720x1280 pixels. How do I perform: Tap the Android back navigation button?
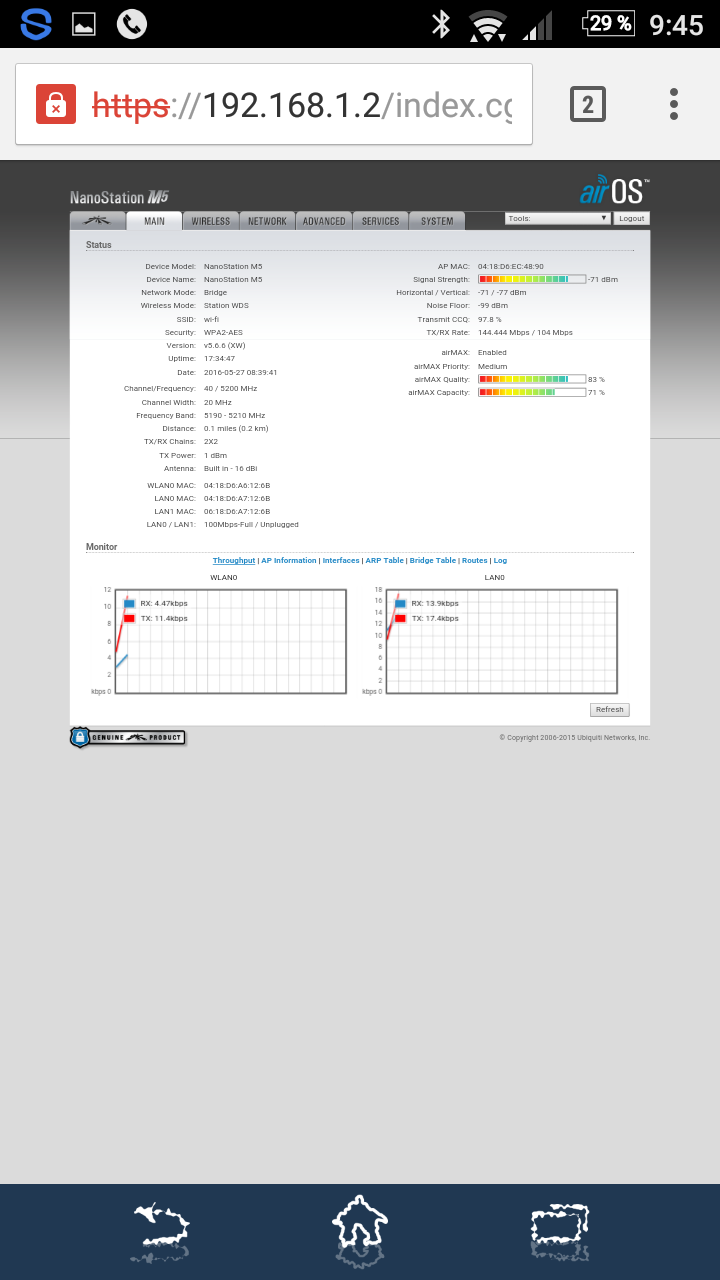[x=160, y=1232]
